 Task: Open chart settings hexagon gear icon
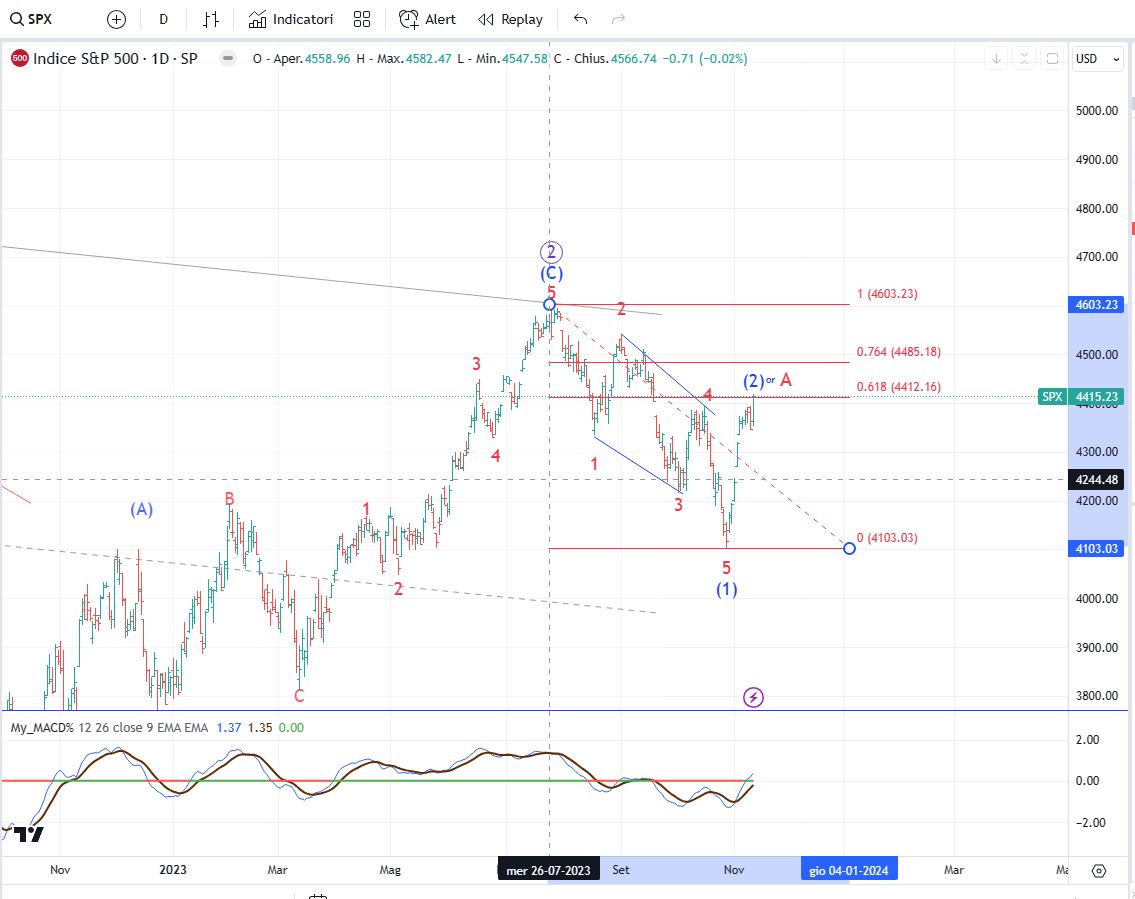[x=1099, y=870]
